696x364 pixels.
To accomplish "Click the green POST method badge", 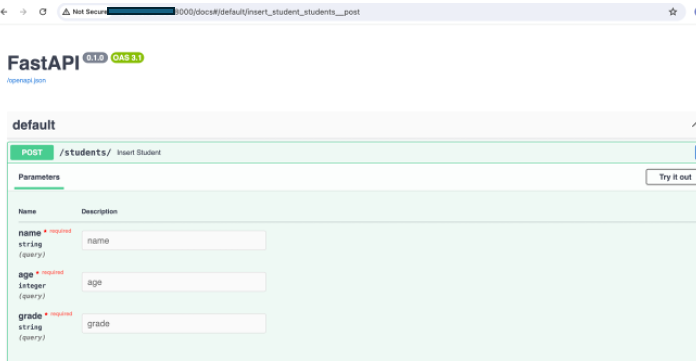I will point(32,152).
